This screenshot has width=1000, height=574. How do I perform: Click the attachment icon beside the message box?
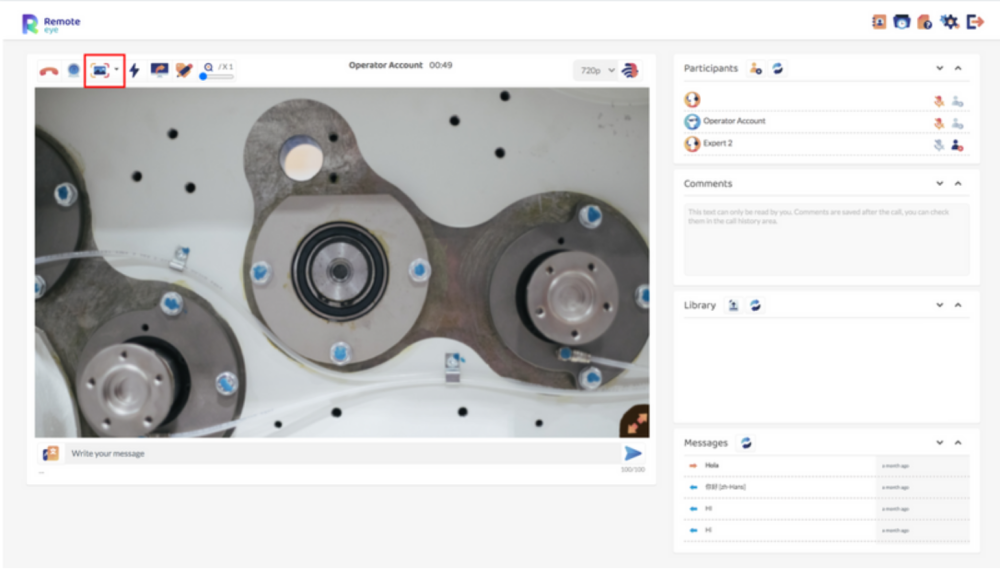click(50, 453)
